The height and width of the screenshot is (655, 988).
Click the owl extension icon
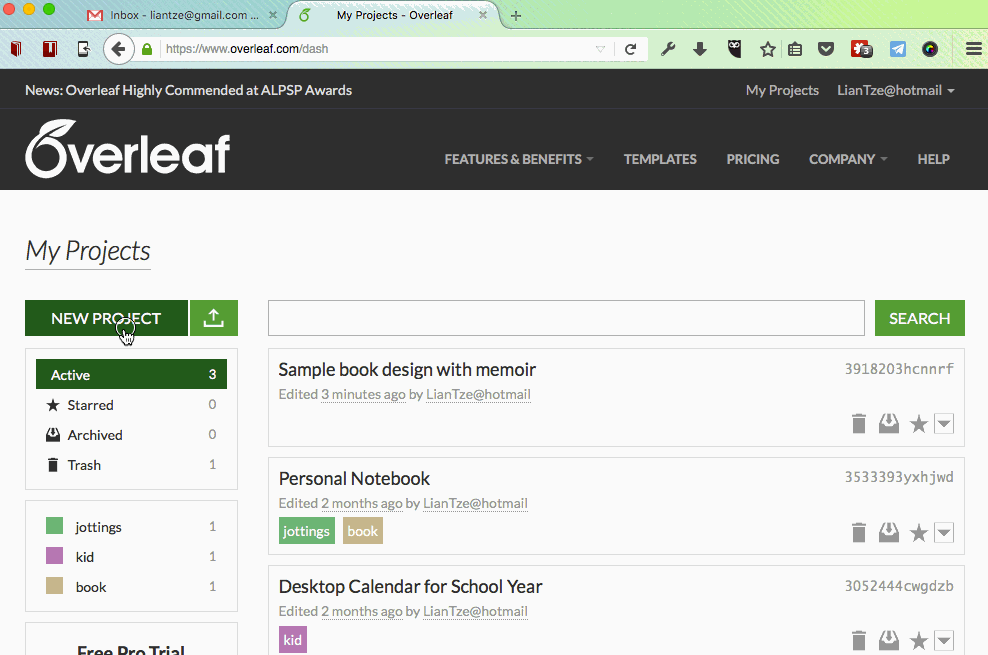pyautogui.click(x=734, y=48)
